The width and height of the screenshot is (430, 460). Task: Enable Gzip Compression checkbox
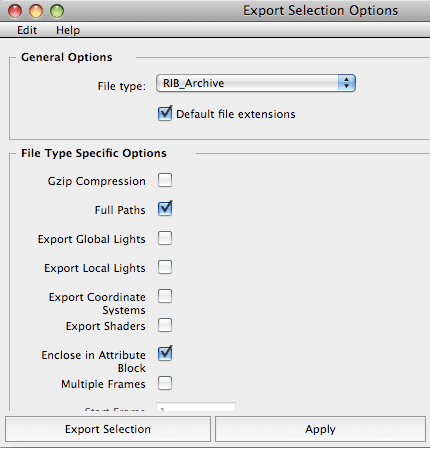pyautogui.click(x=165, y=180)
